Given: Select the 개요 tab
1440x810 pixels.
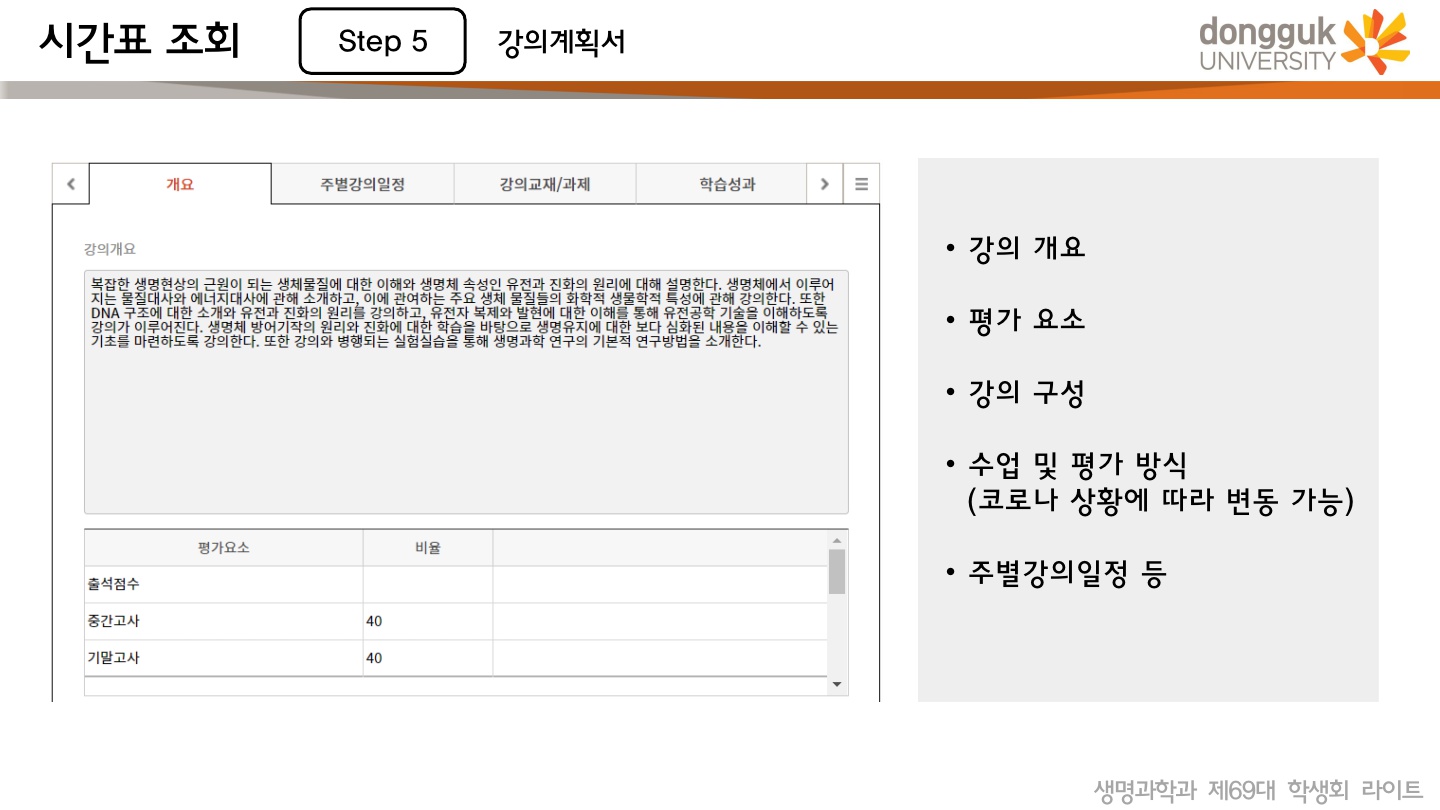Looking at the screenshot, I should 180,184.
